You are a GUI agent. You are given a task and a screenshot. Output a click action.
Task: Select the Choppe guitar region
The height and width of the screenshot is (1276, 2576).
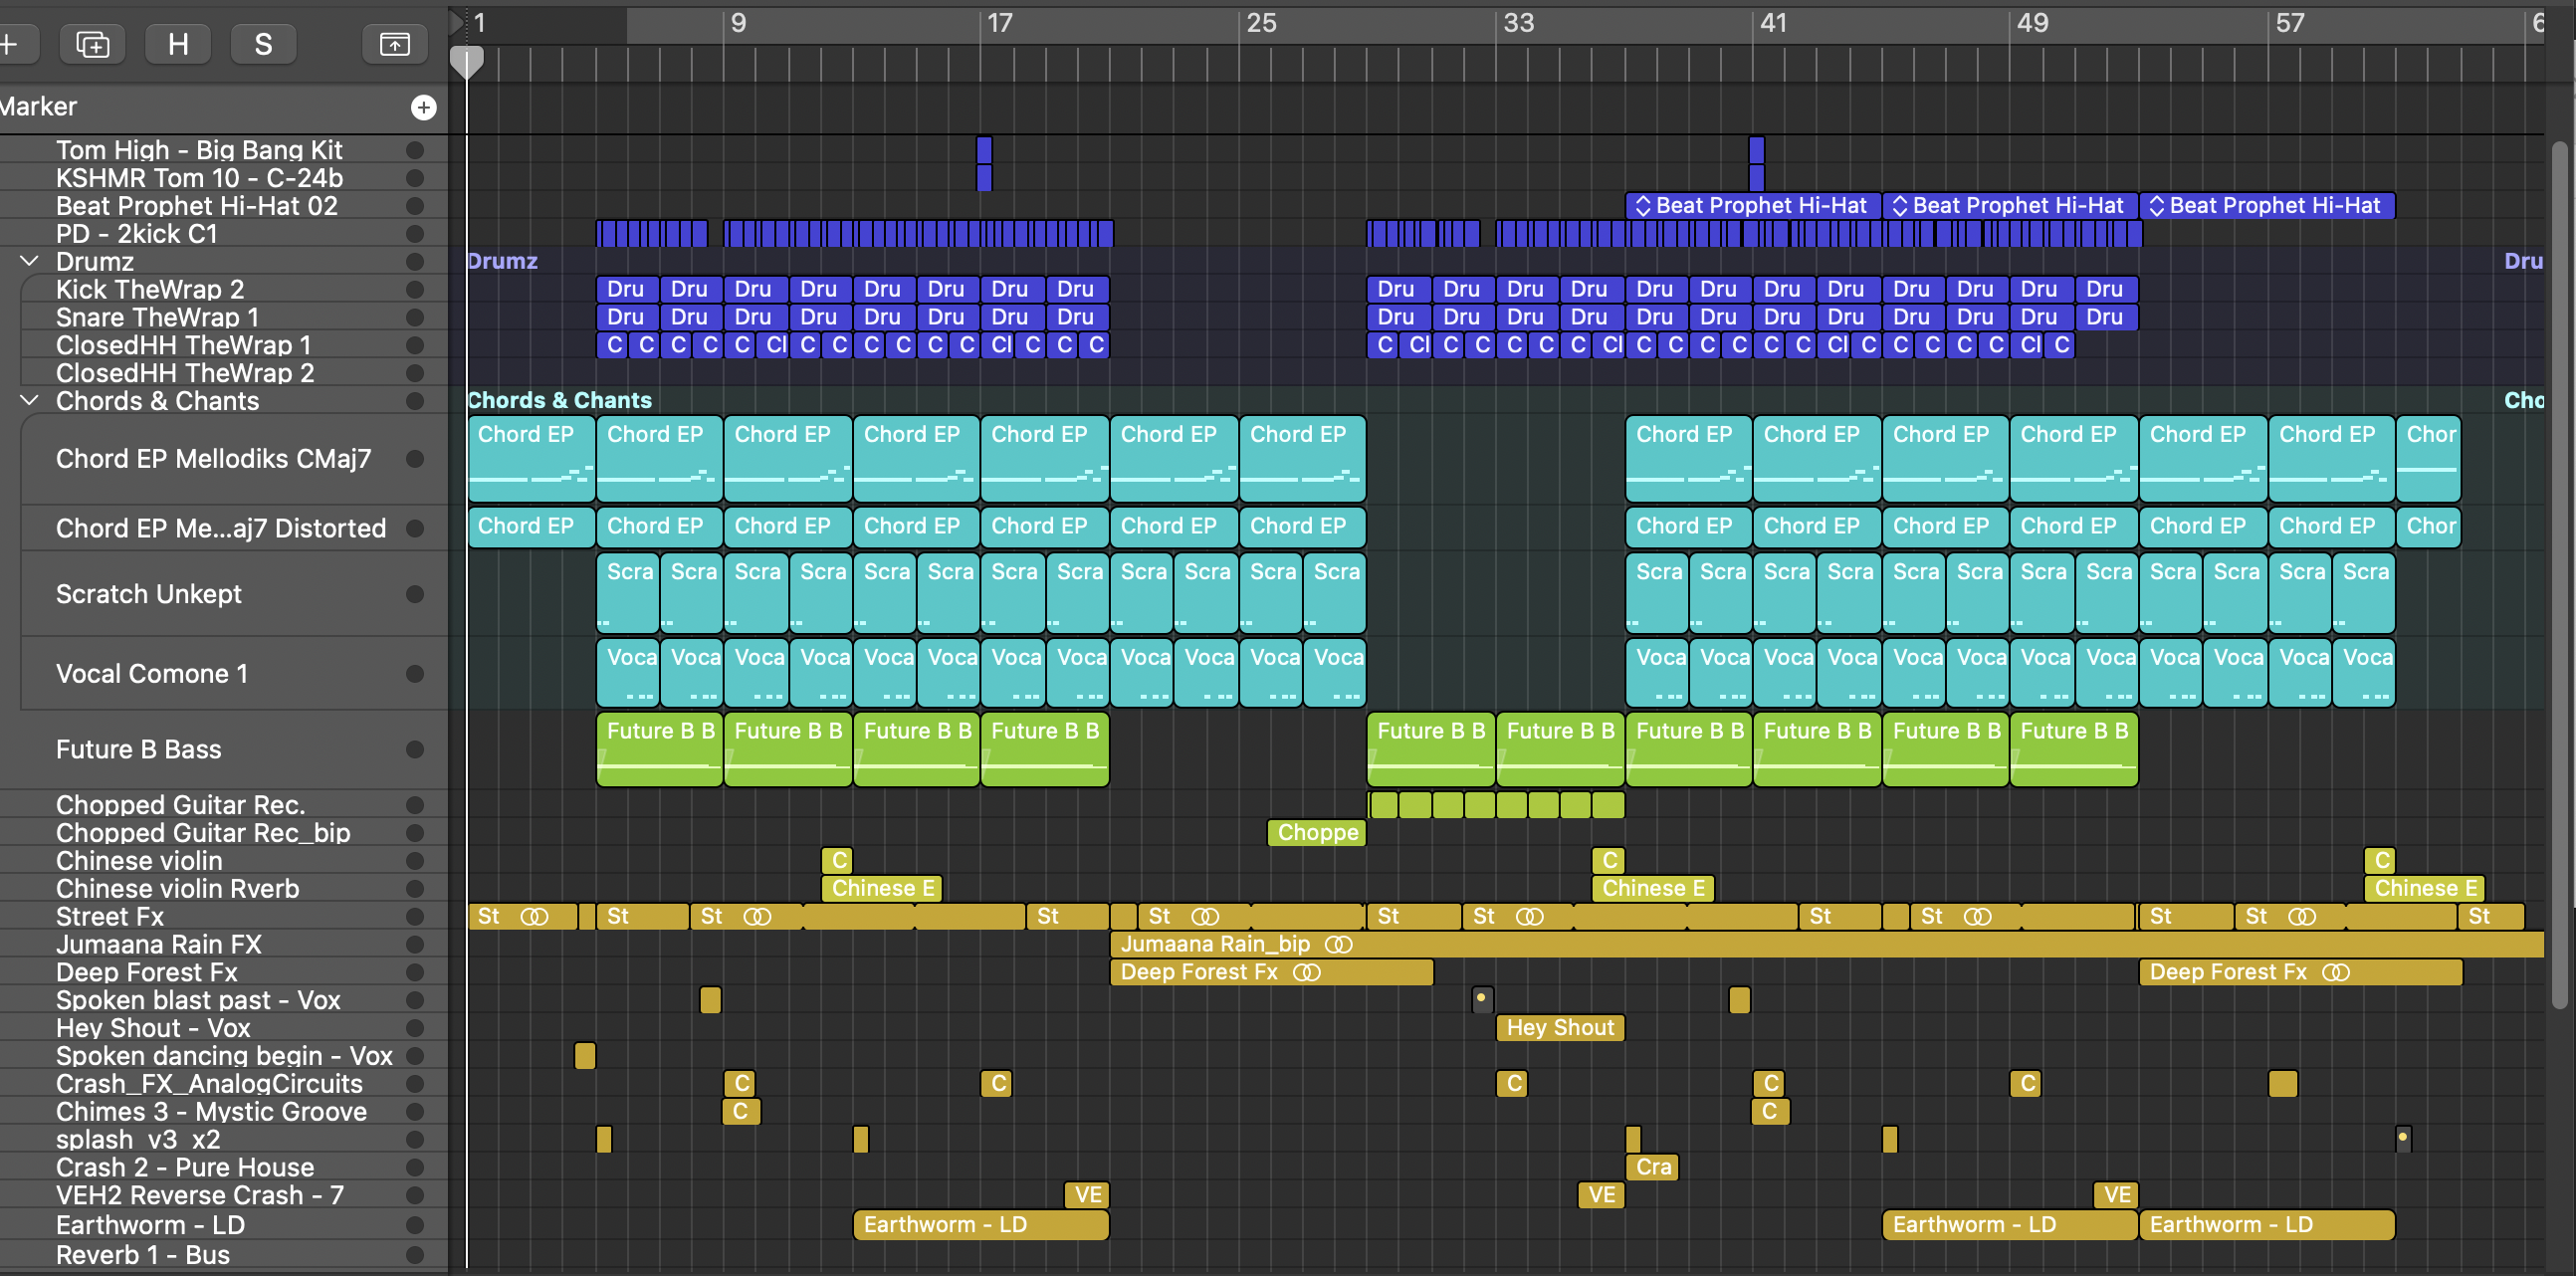point(1316,832)
